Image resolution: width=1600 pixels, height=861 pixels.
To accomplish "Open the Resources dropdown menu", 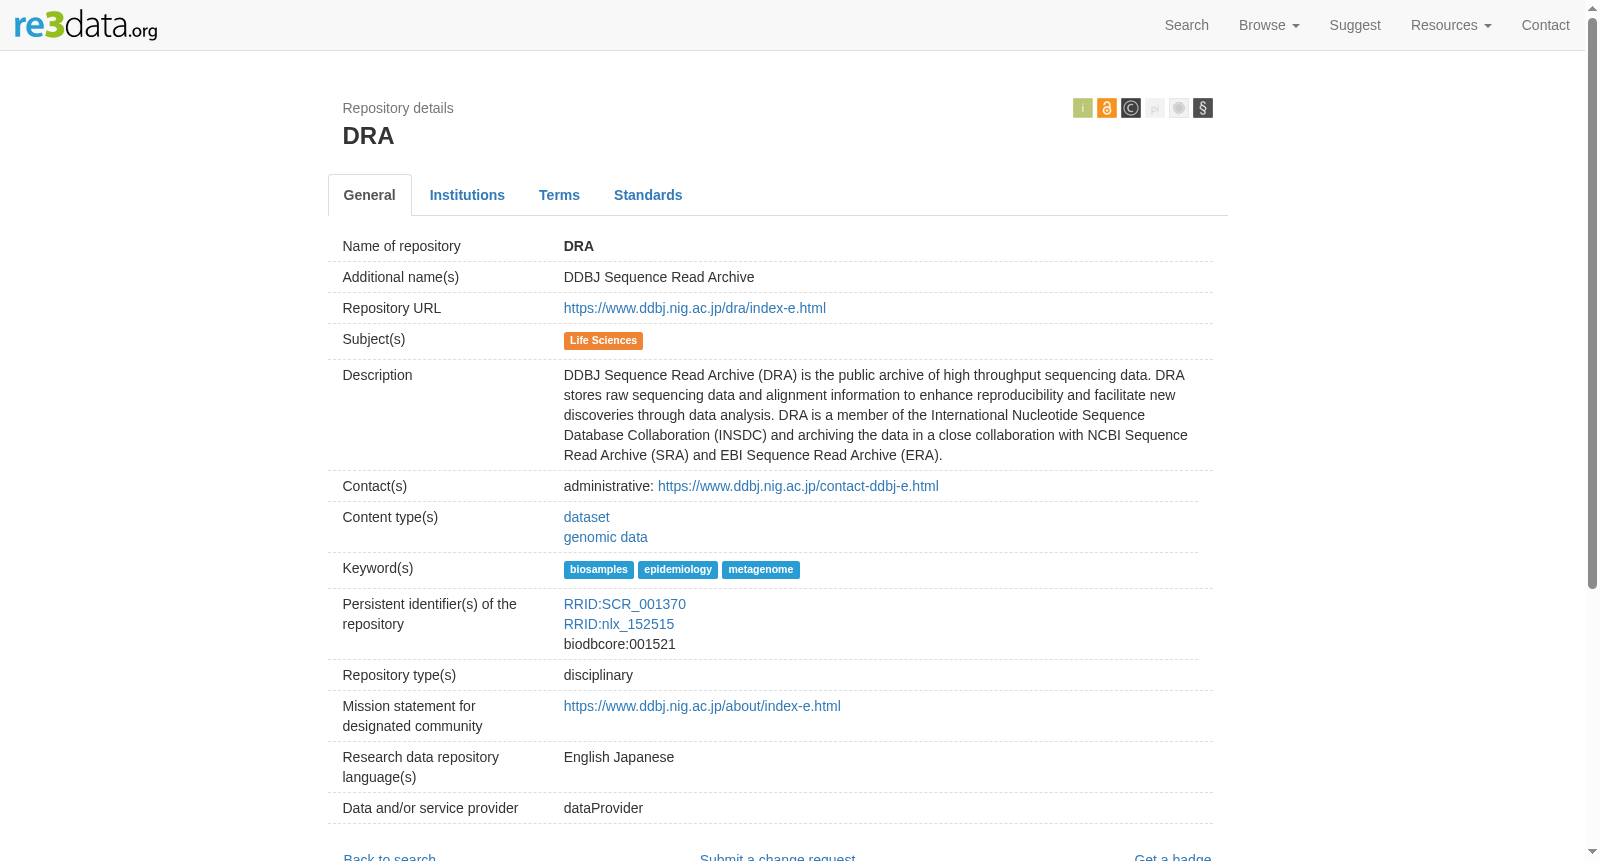I will (1451, 25).
